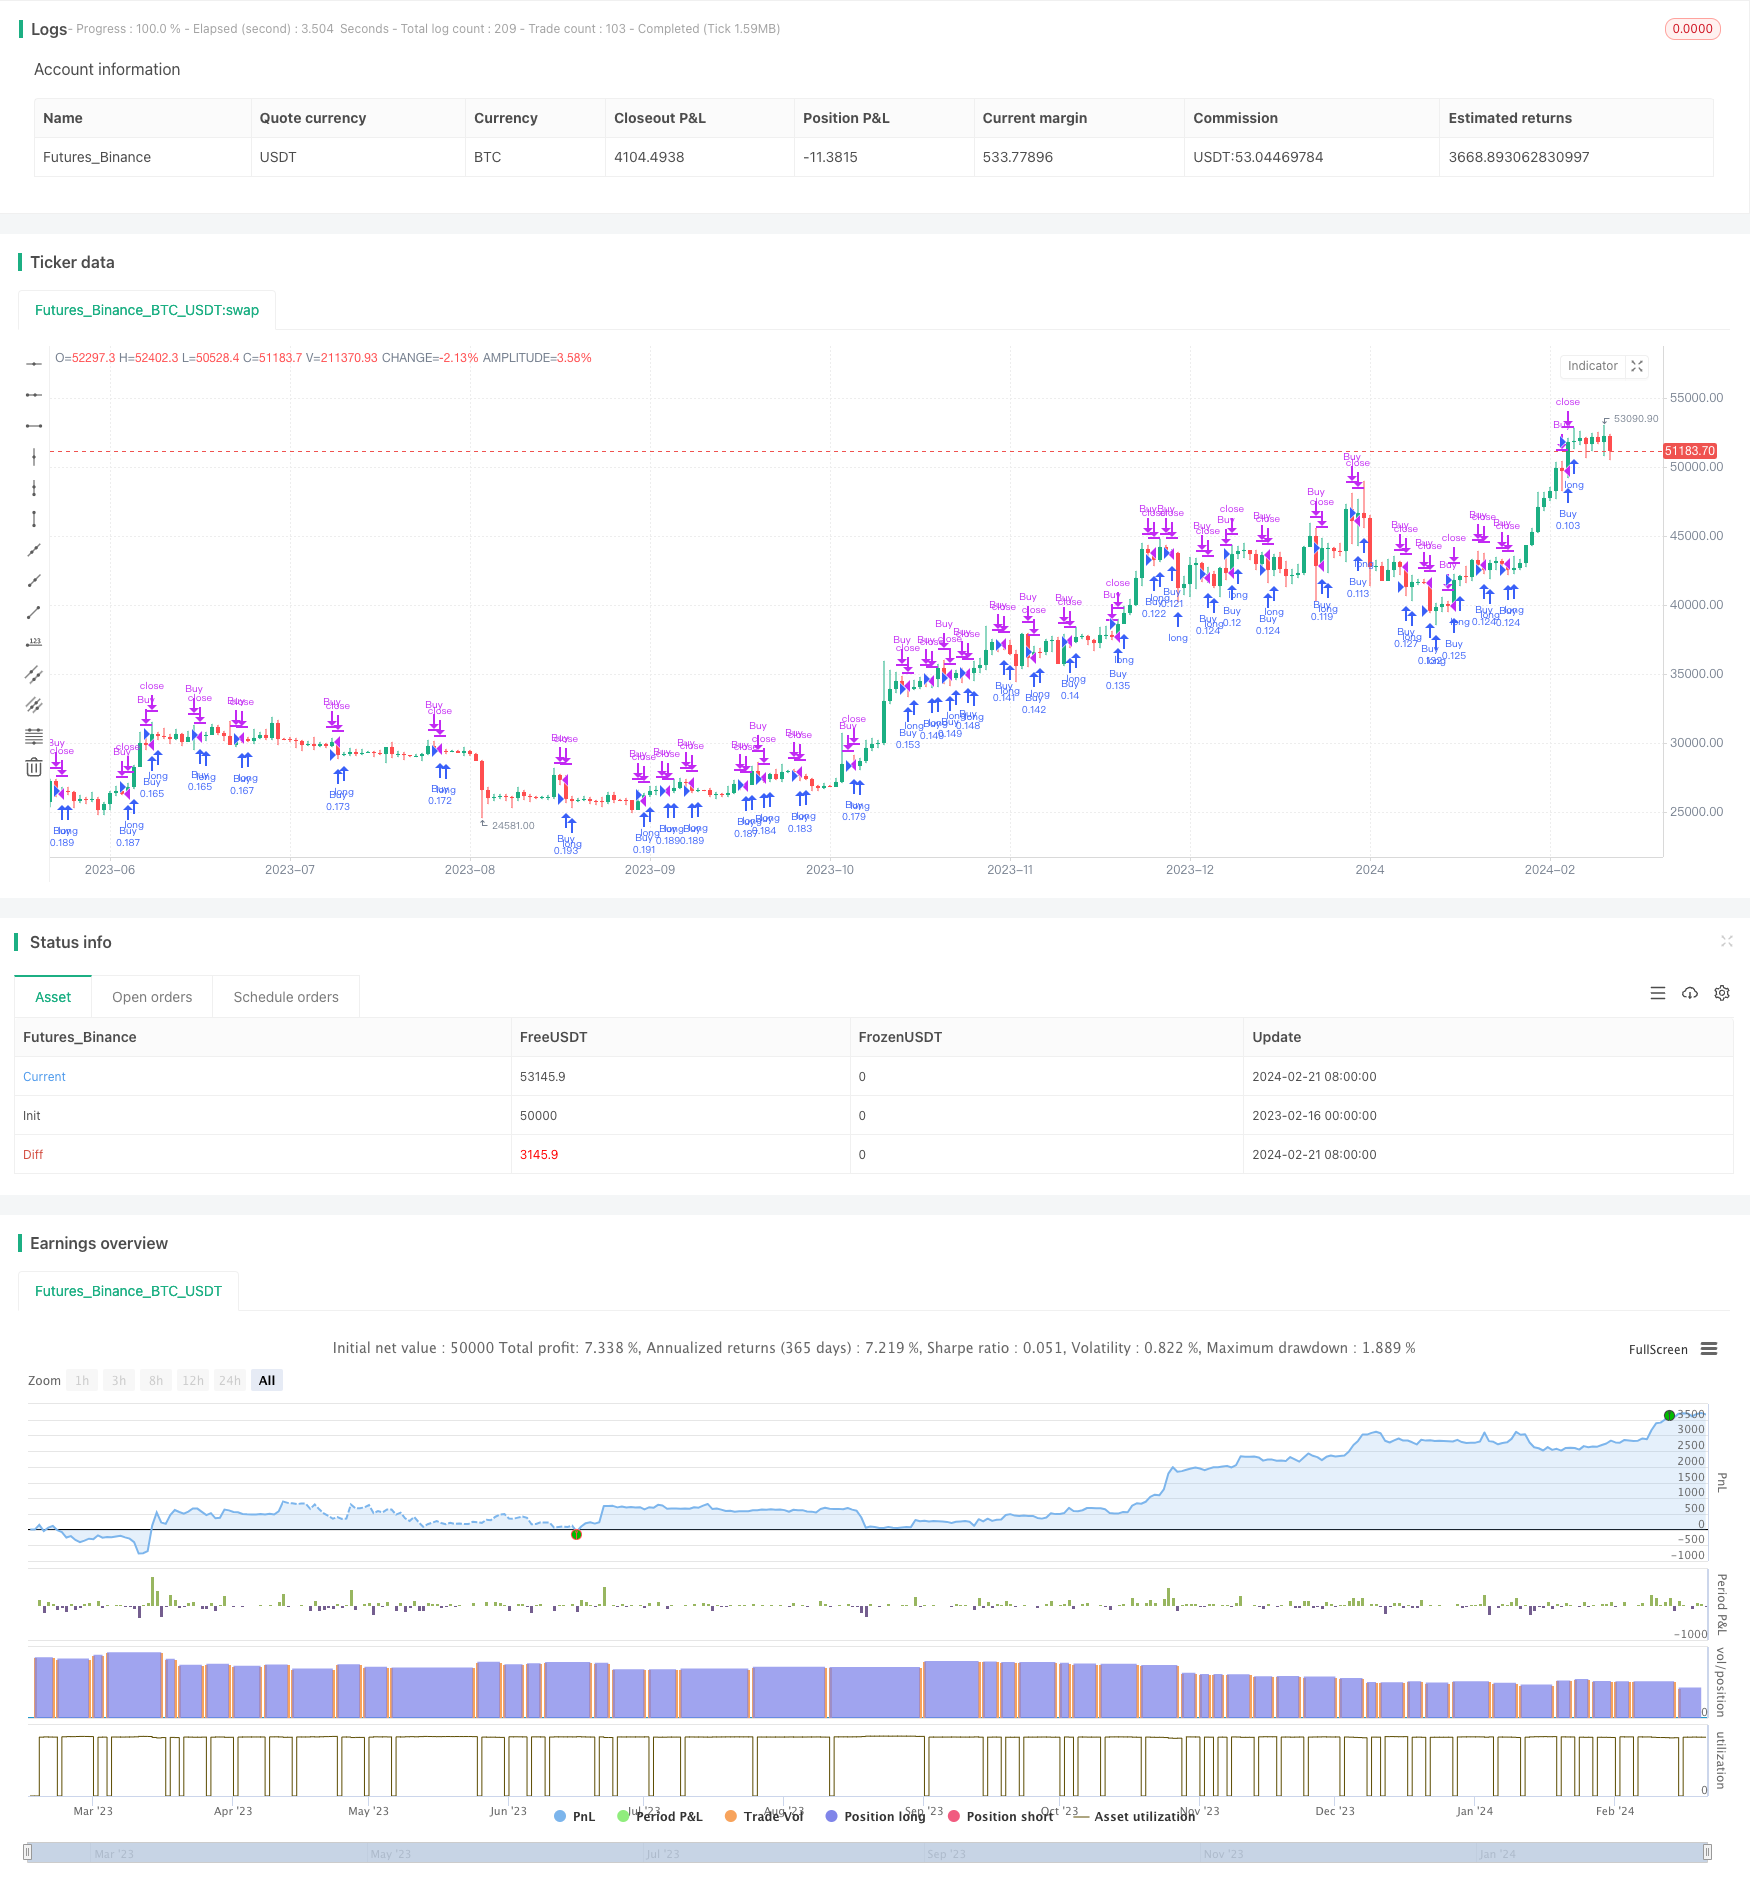Select the vertical straight line tool

[x=34, y=457]
